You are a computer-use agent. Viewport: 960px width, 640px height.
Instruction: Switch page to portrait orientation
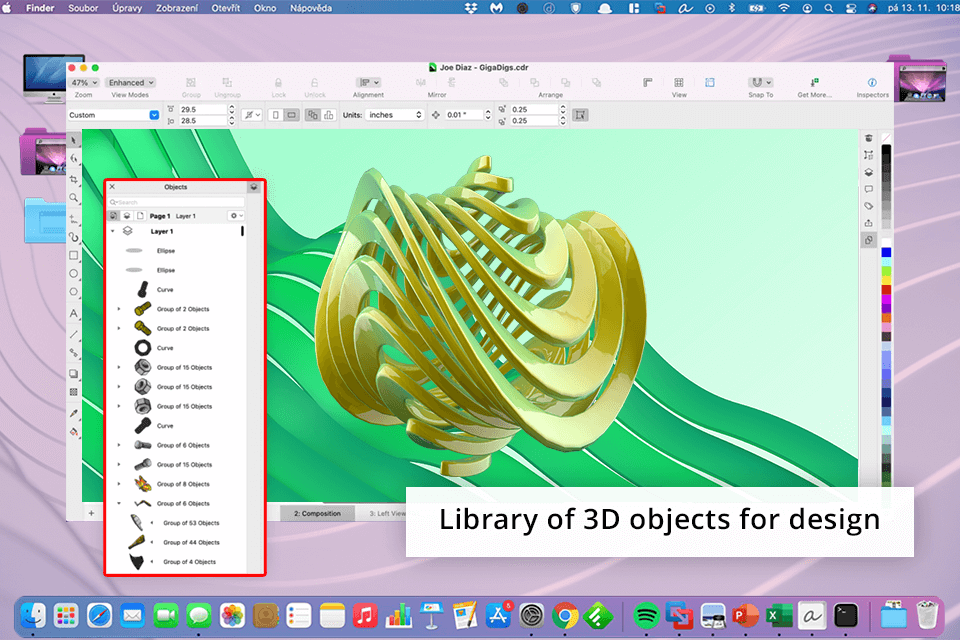[x=275, y=115]
